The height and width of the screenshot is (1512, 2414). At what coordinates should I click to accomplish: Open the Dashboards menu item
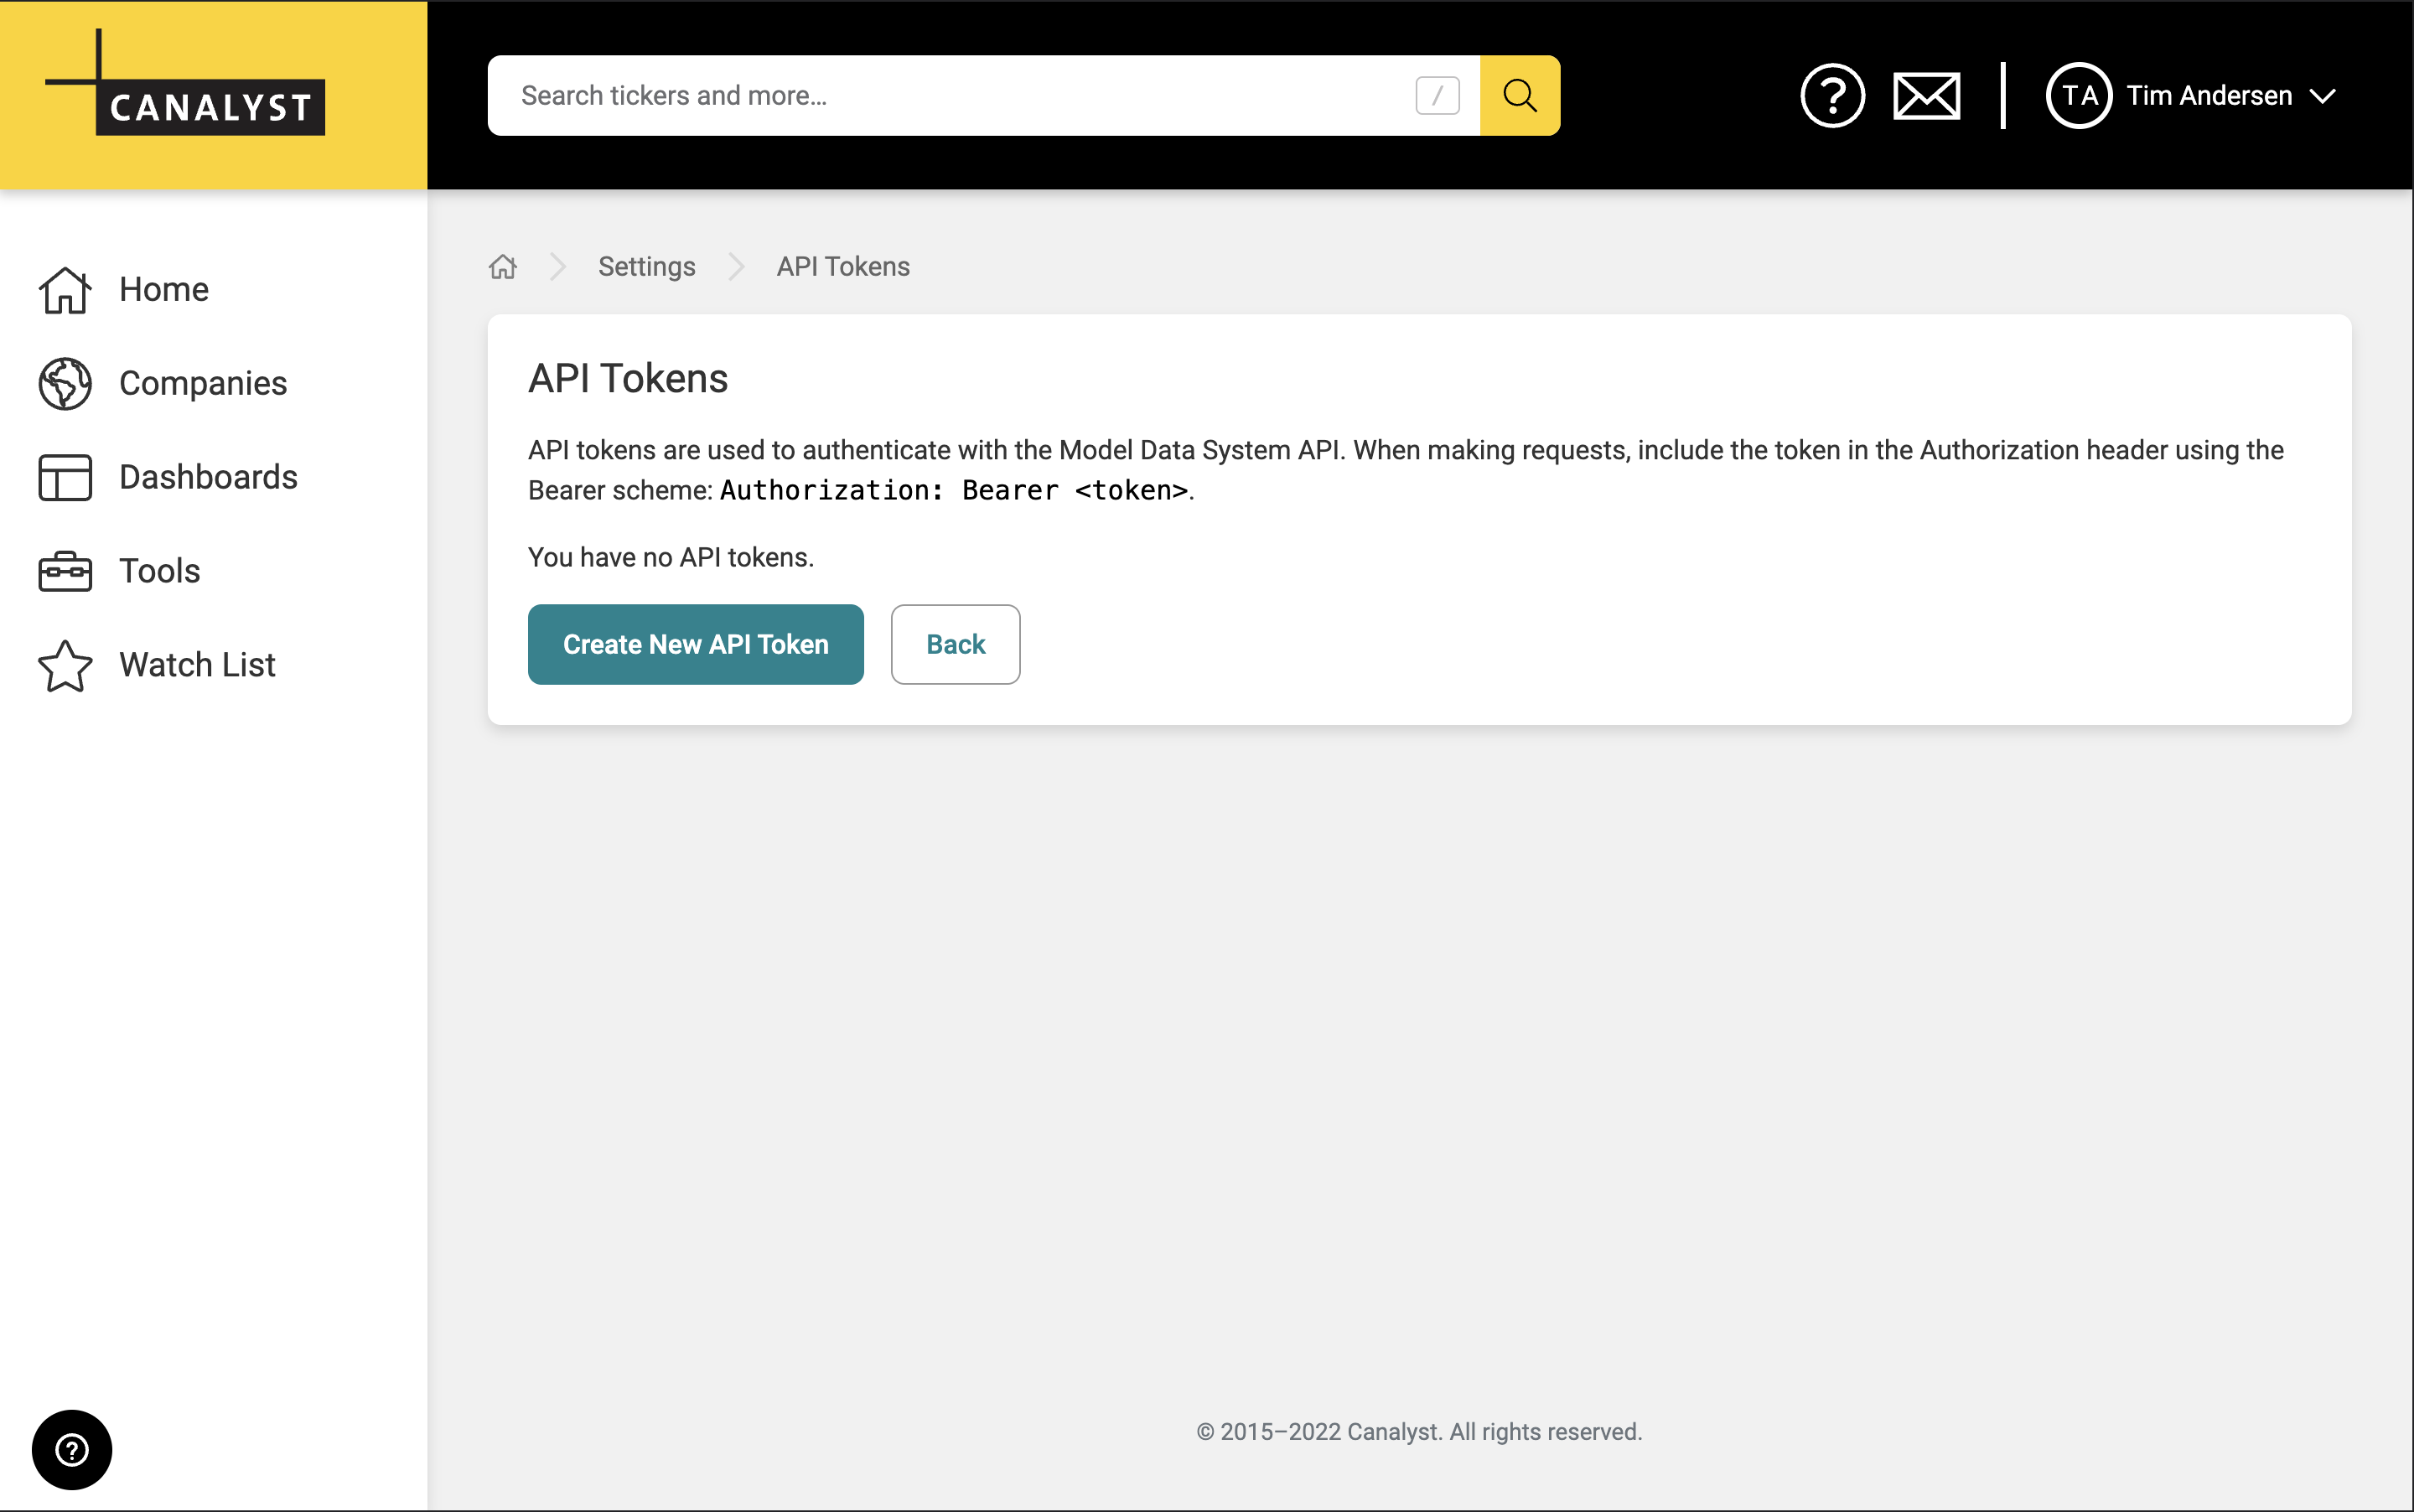tap(208, 477)
